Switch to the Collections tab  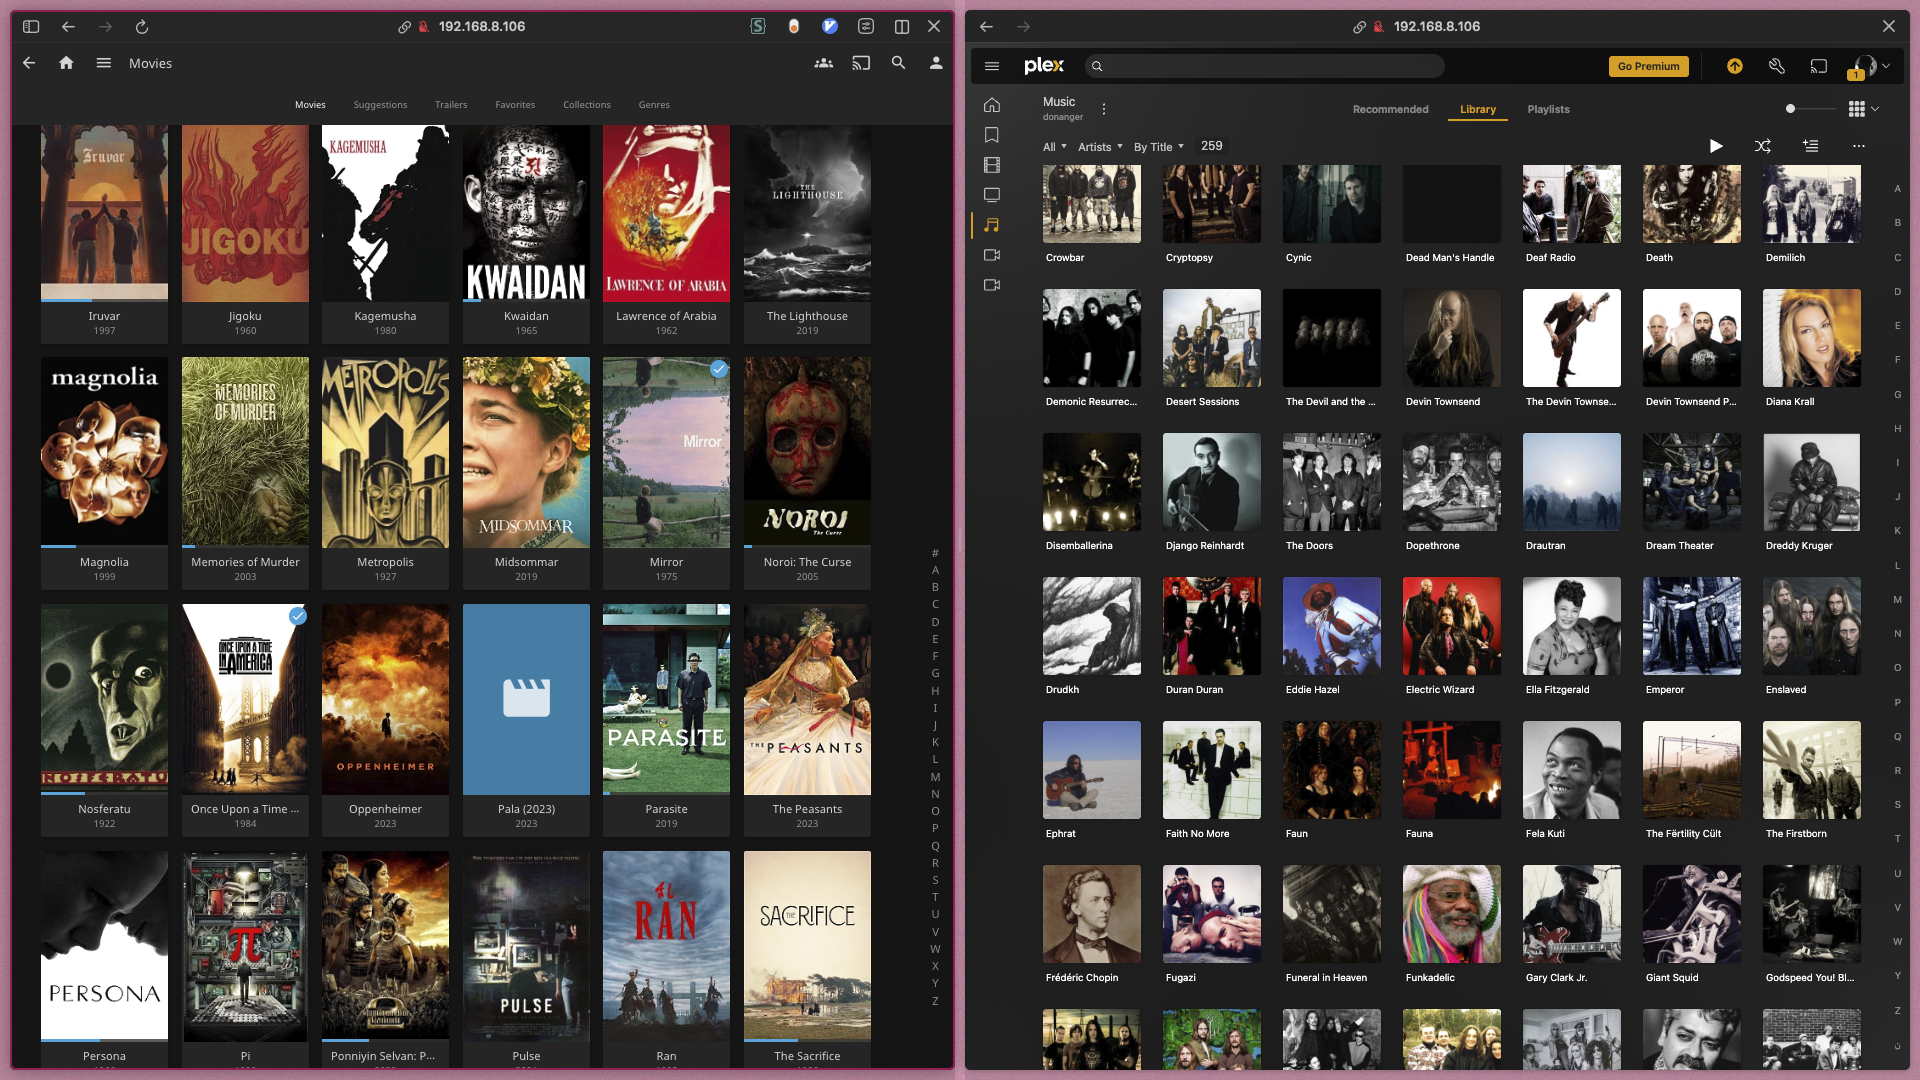[x=586, y=105]
